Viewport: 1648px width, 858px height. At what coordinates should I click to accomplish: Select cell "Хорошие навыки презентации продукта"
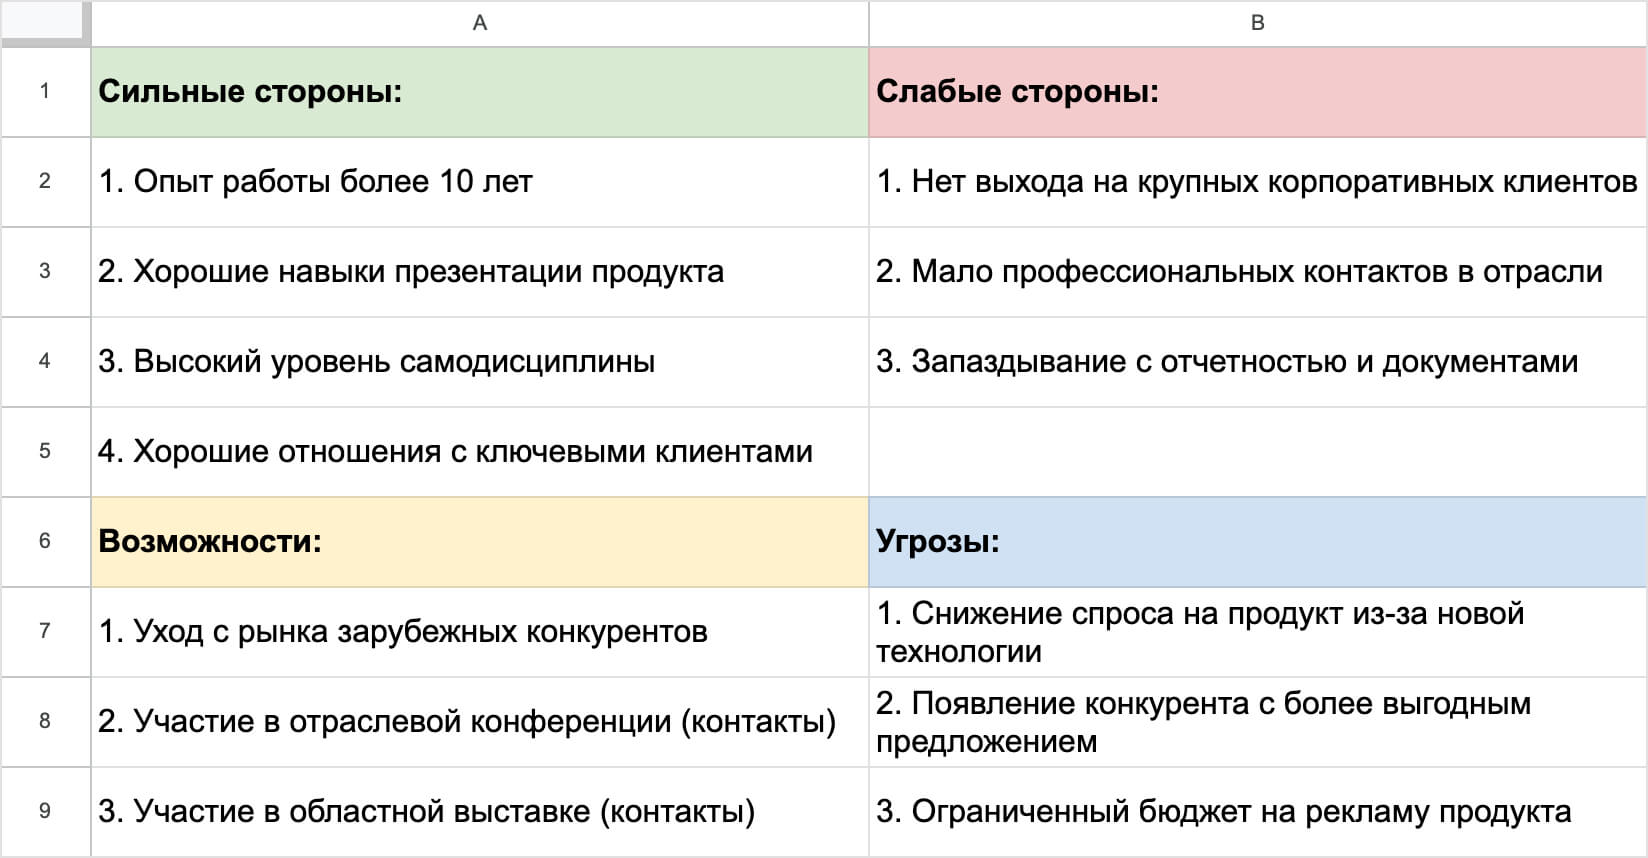tap(479, 272)
